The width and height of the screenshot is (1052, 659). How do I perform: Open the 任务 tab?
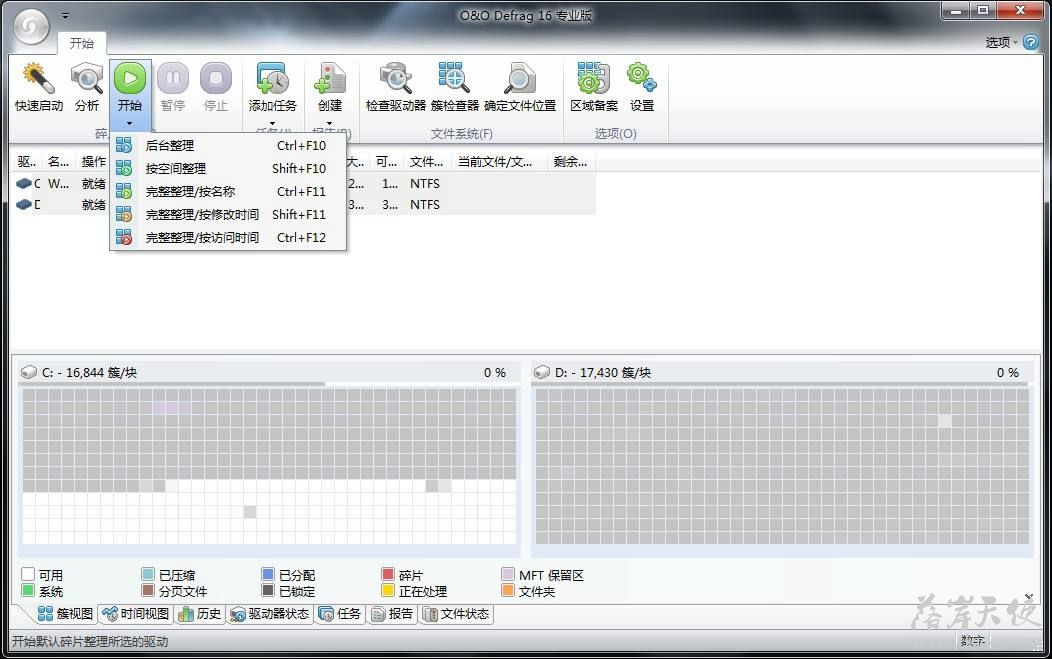pos(340,613)
